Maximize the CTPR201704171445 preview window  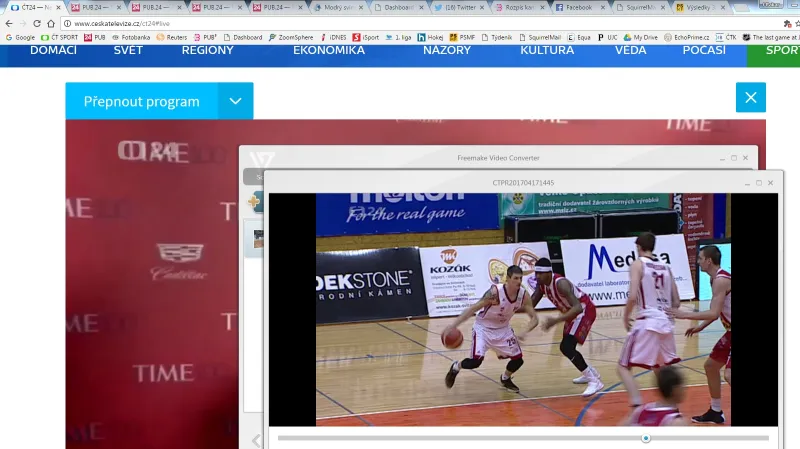click(x=759, y=183)
